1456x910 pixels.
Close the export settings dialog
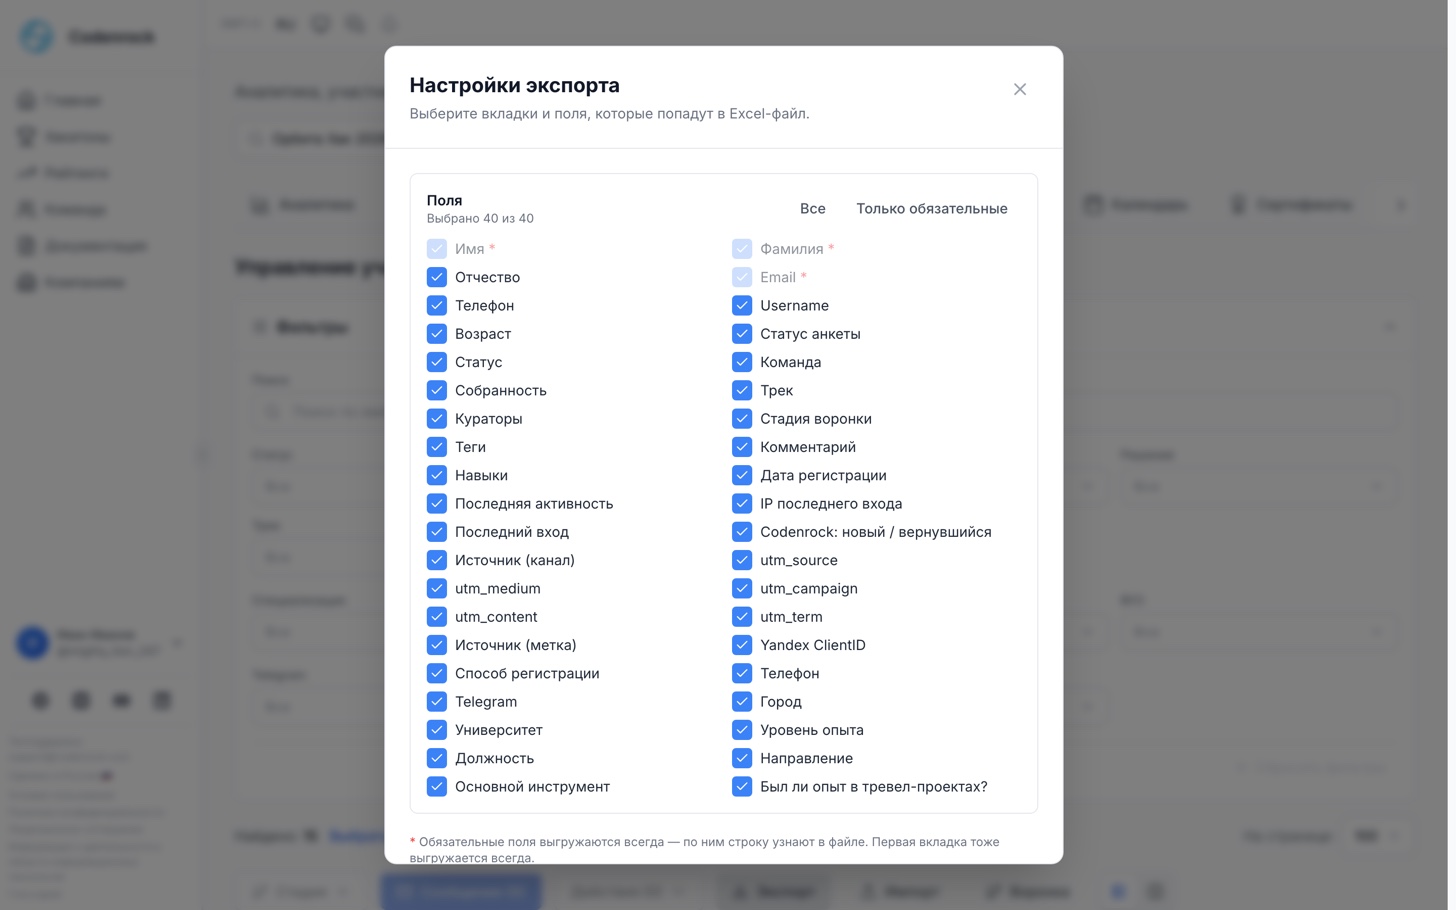(x=1019, y=89)
